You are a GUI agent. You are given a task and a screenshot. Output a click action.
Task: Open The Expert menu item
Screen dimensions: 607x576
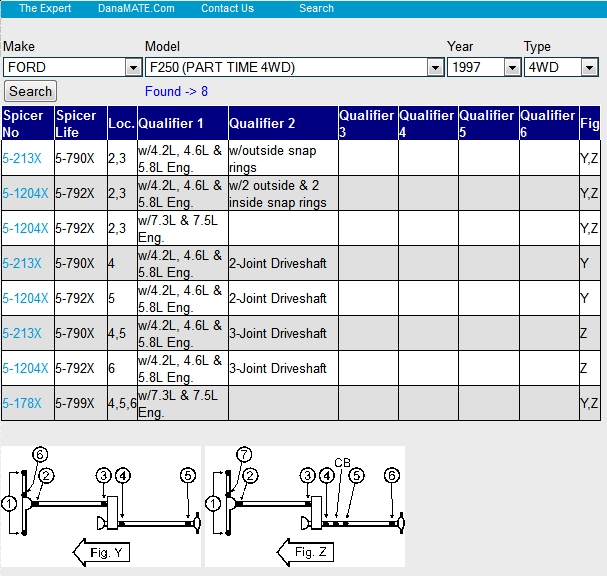[x=45, y=8]
